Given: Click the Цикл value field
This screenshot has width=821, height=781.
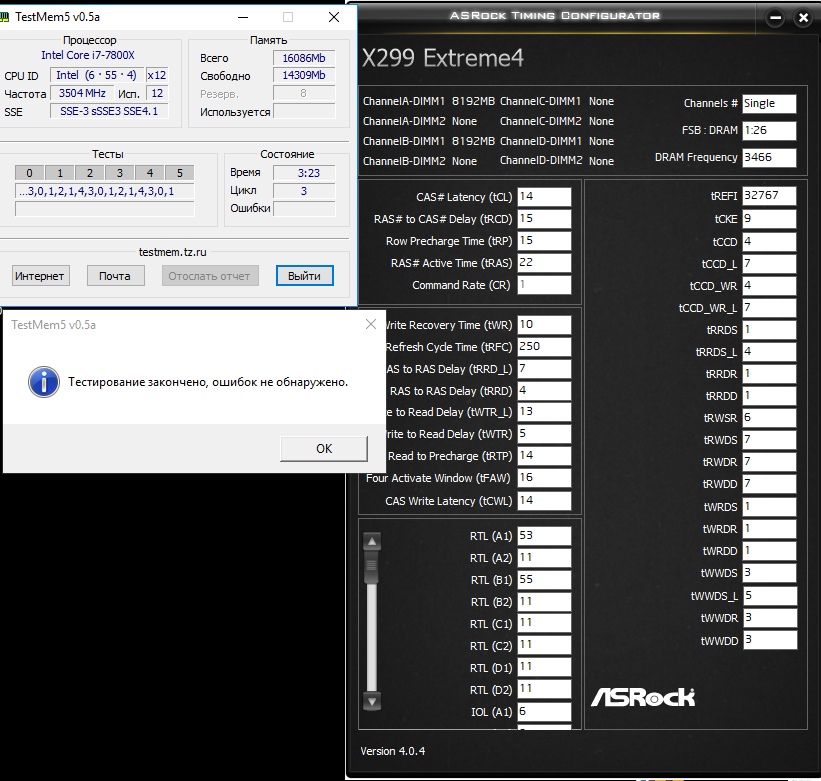Looking at the screenshot, I should point(304,191).
